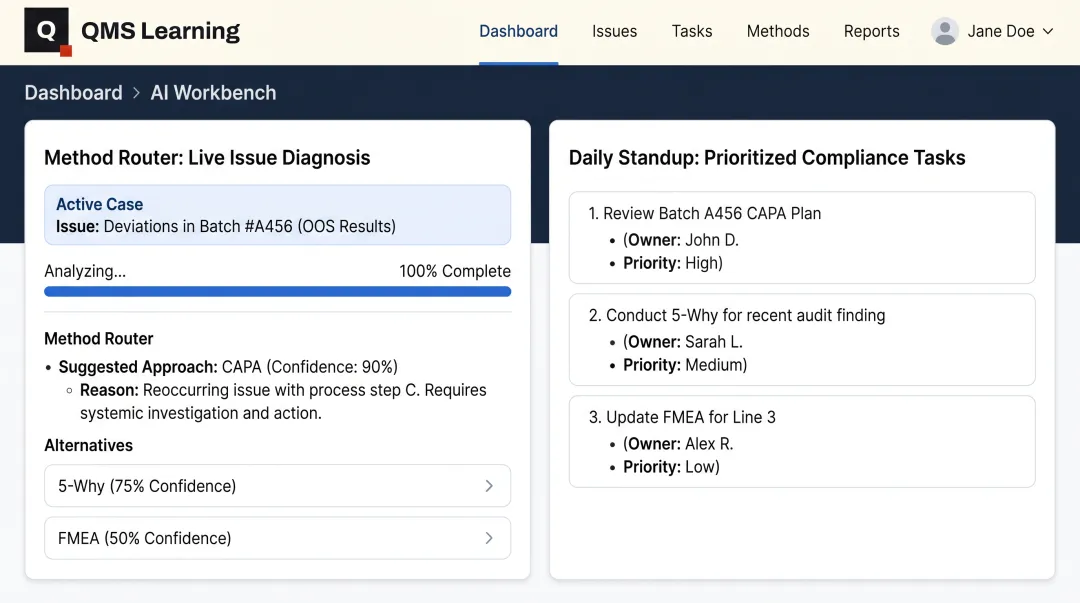View the Reports tab
The image size is (1080, 603).
[871, 31]
